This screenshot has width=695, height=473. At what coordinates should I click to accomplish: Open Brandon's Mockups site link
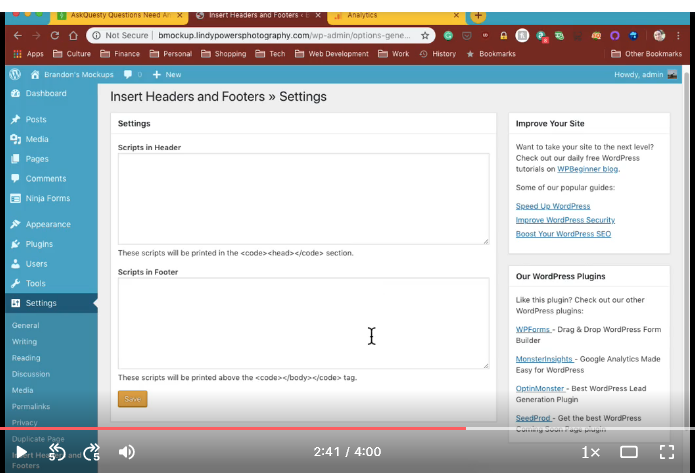coord(72,74)
